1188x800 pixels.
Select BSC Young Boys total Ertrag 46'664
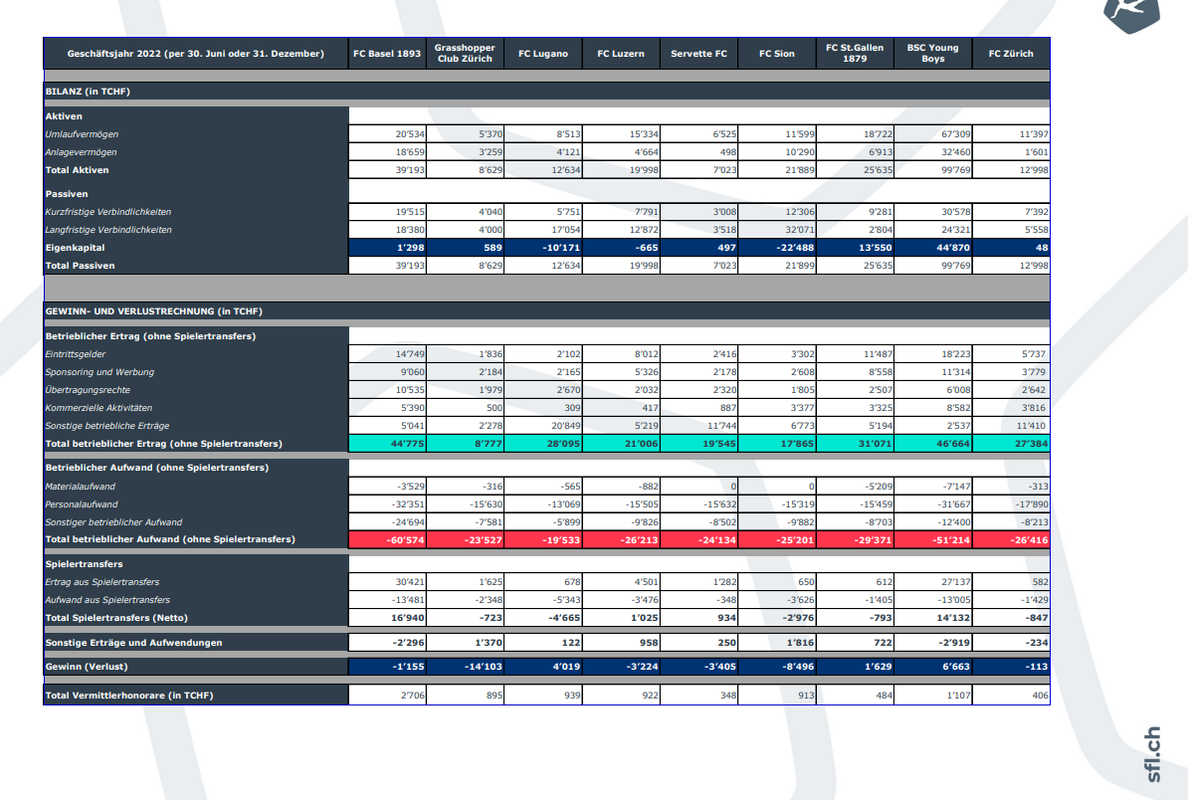tap(933, 444)
